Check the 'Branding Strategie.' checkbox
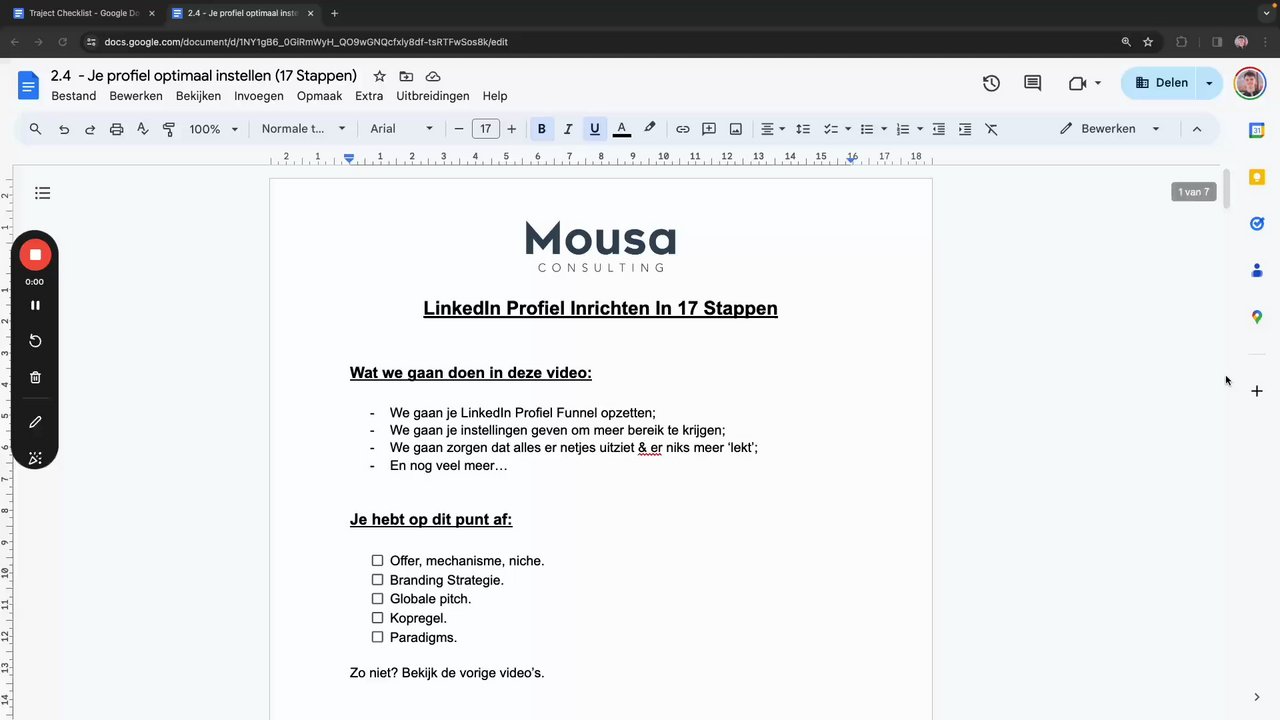 [x=377, y=580]
